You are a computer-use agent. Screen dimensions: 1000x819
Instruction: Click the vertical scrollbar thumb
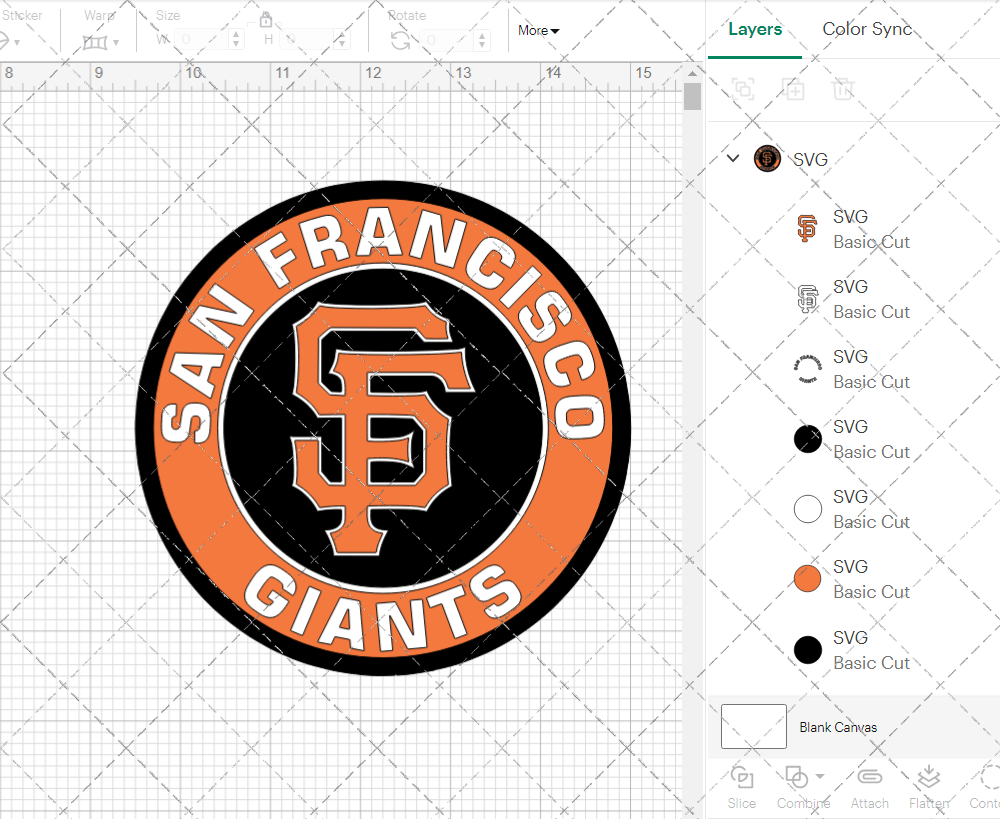tap(692, 98)
